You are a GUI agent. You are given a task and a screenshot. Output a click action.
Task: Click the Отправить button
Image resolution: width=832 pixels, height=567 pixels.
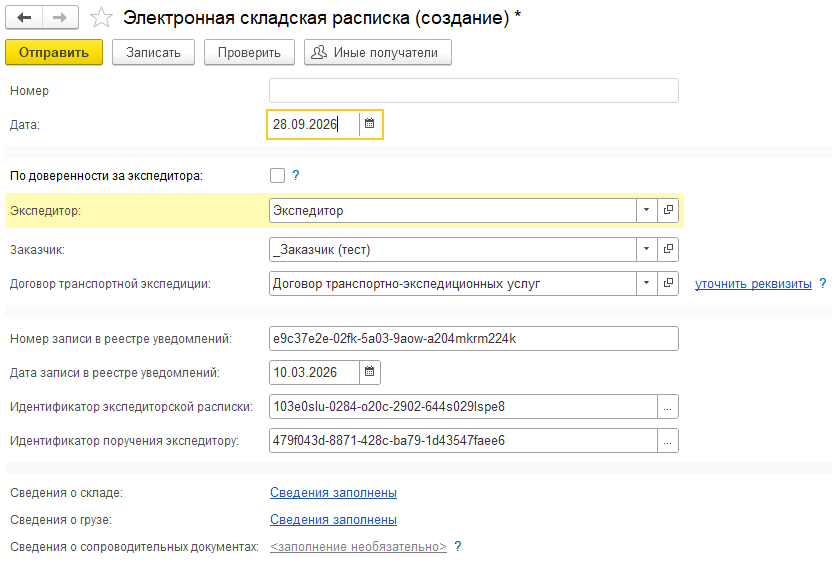coord(54,53)
